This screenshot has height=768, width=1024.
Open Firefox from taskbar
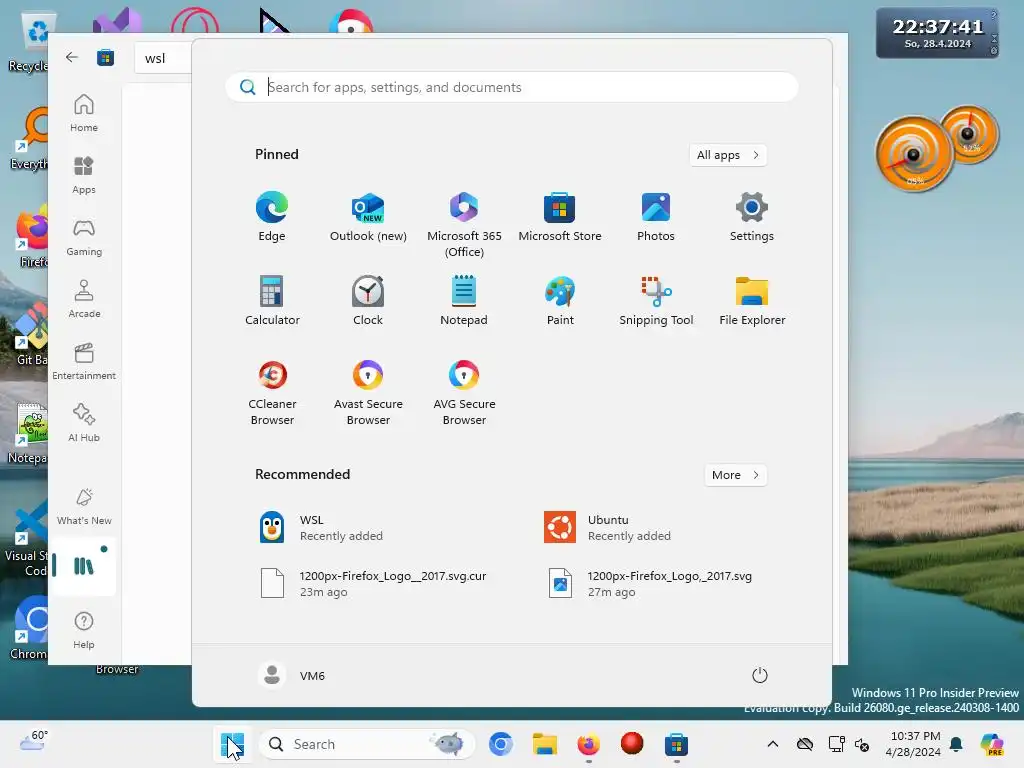tap(588, 744)
